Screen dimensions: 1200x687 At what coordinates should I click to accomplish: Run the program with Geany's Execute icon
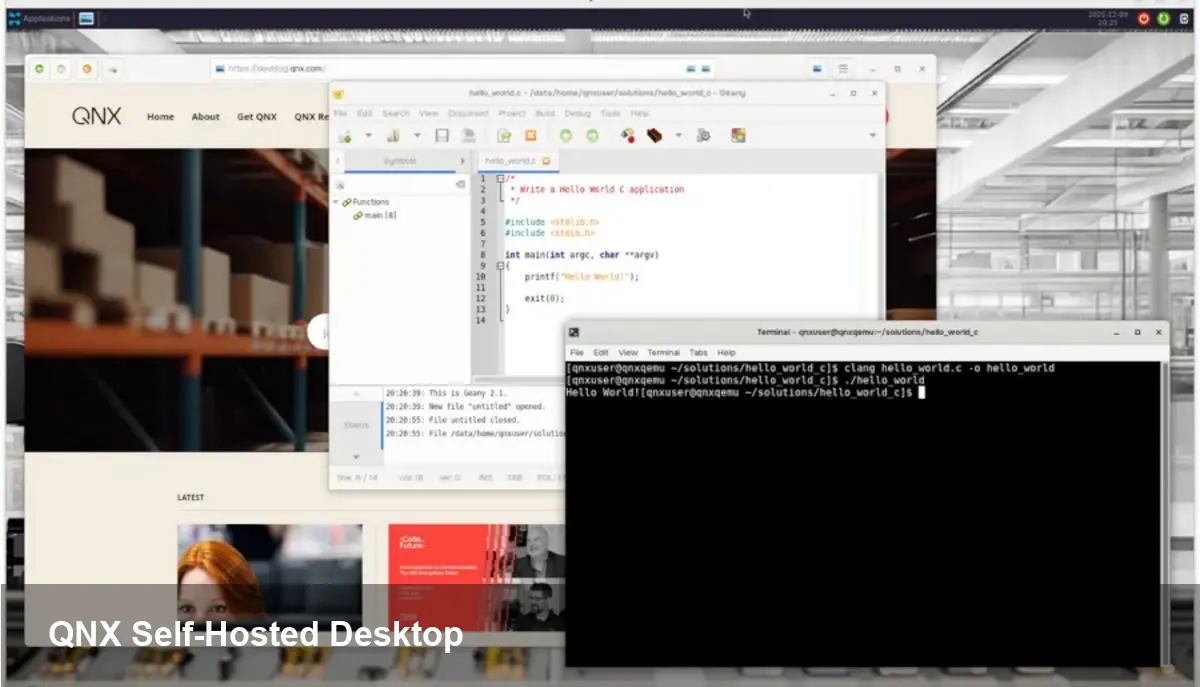click(701, 134)
